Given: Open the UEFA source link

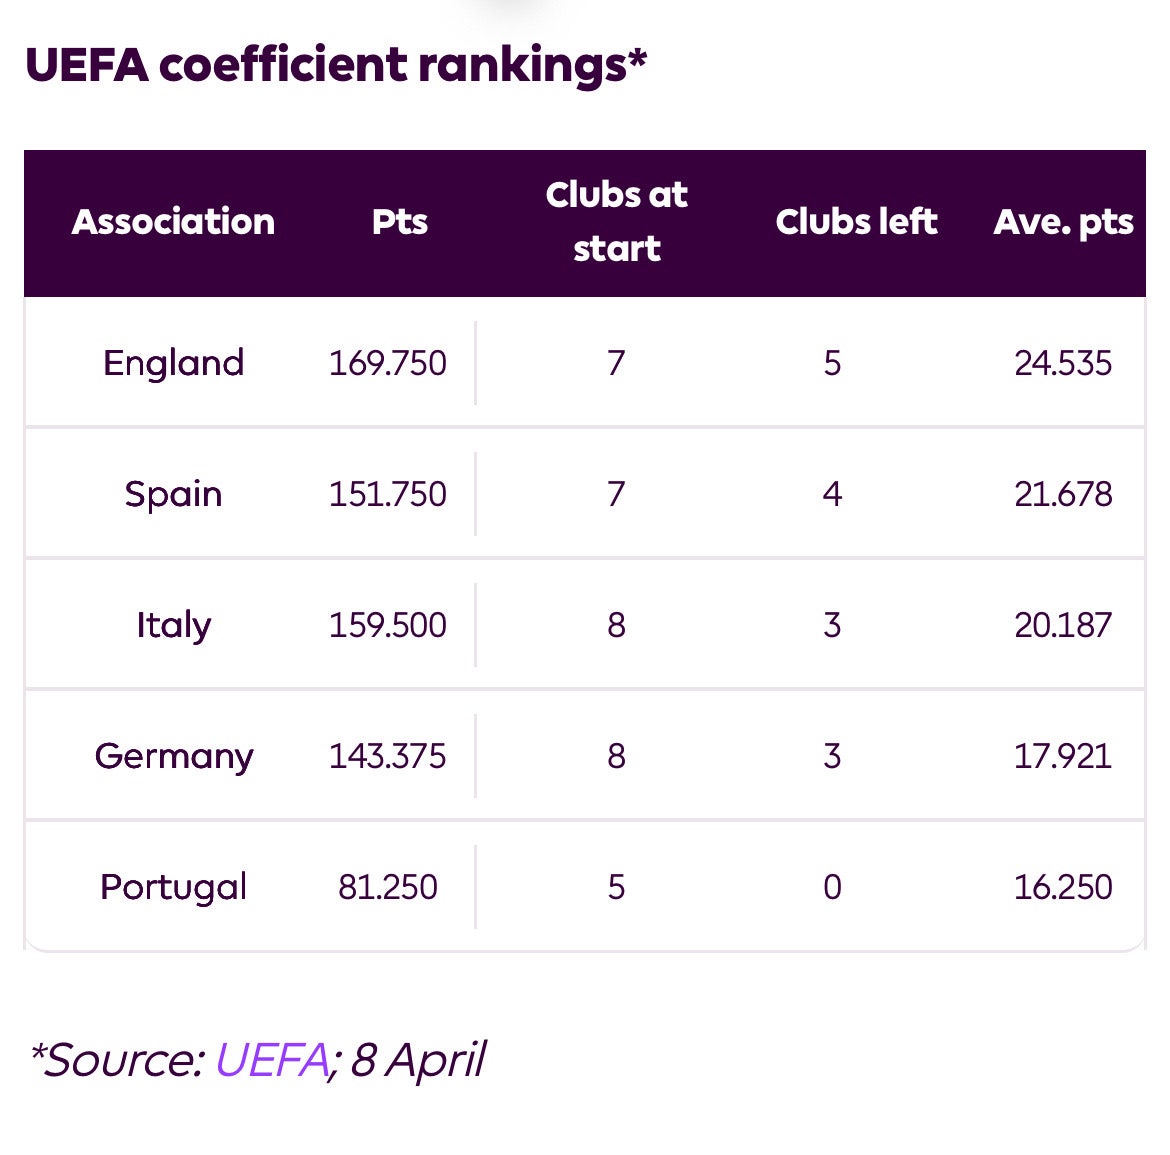Looking at the screenshot, I should 272,1059.
